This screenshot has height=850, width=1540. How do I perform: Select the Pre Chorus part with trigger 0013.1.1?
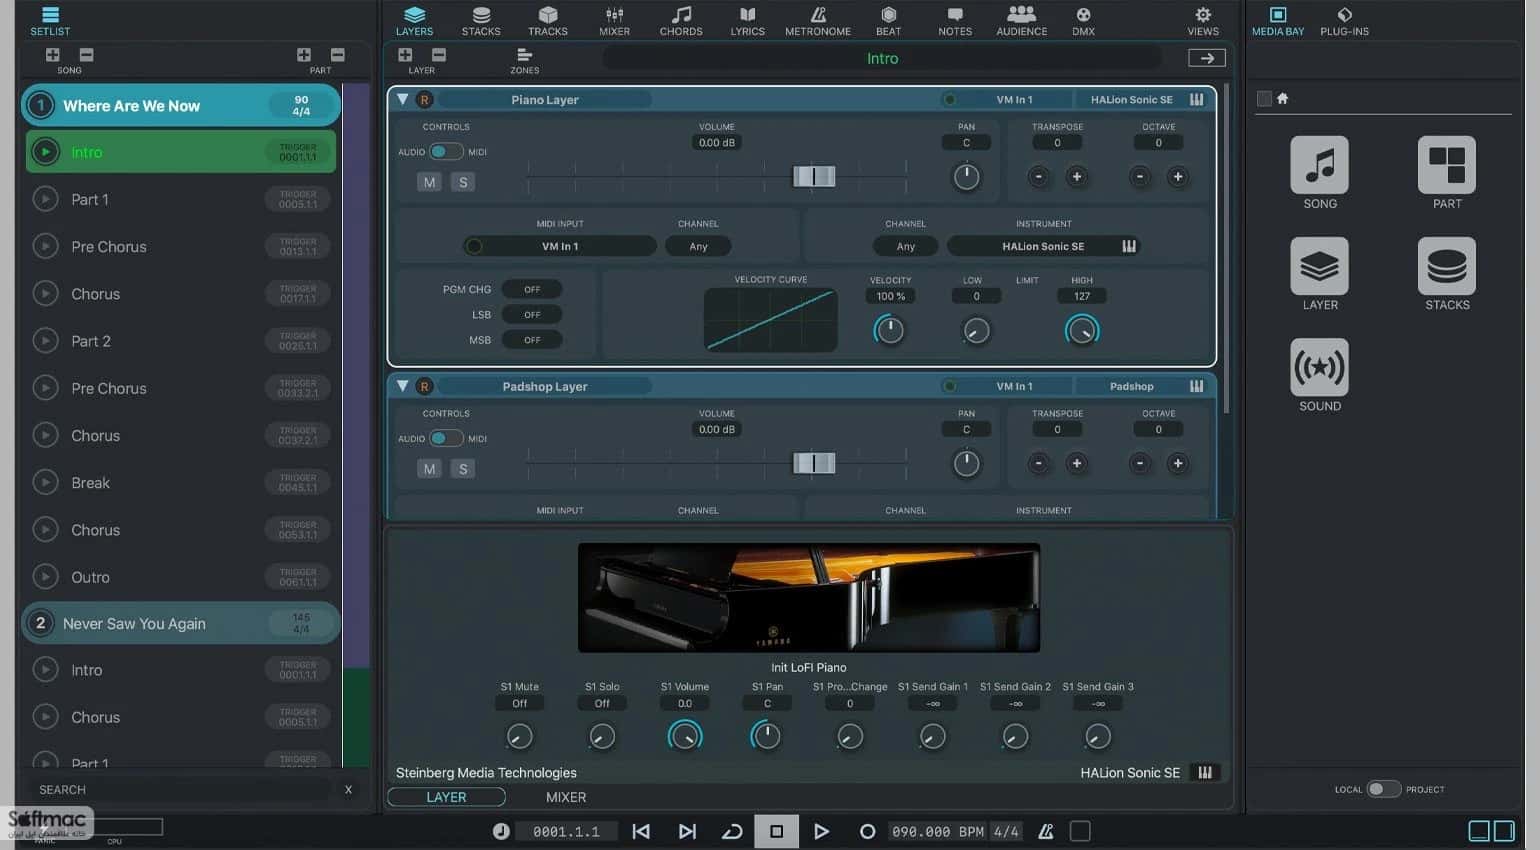pyautogui.click(x=181, y=247)
